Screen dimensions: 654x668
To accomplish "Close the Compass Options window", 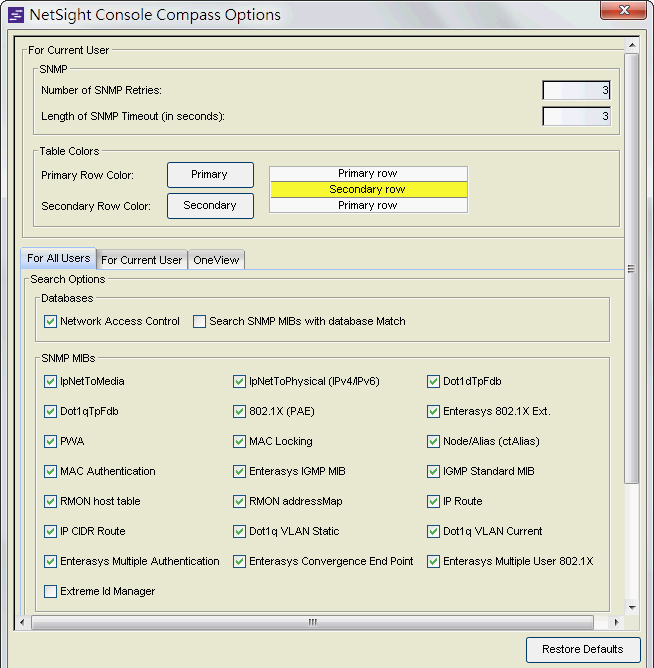I will point(624,10).
